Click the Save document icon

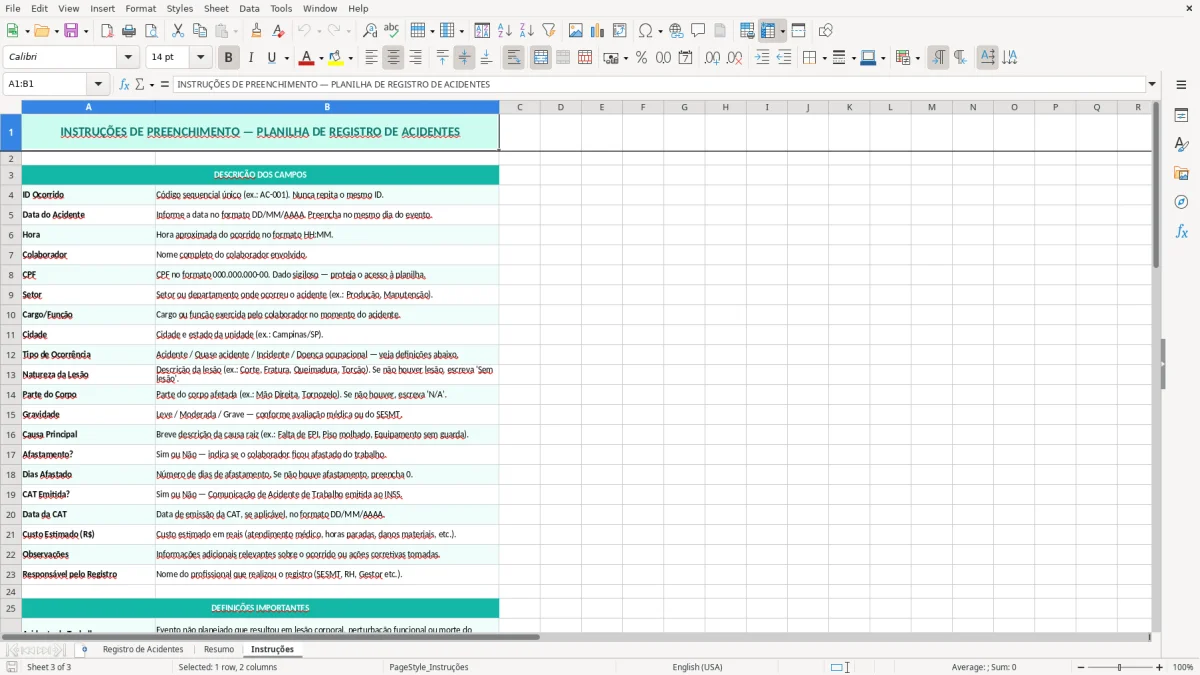71,31
